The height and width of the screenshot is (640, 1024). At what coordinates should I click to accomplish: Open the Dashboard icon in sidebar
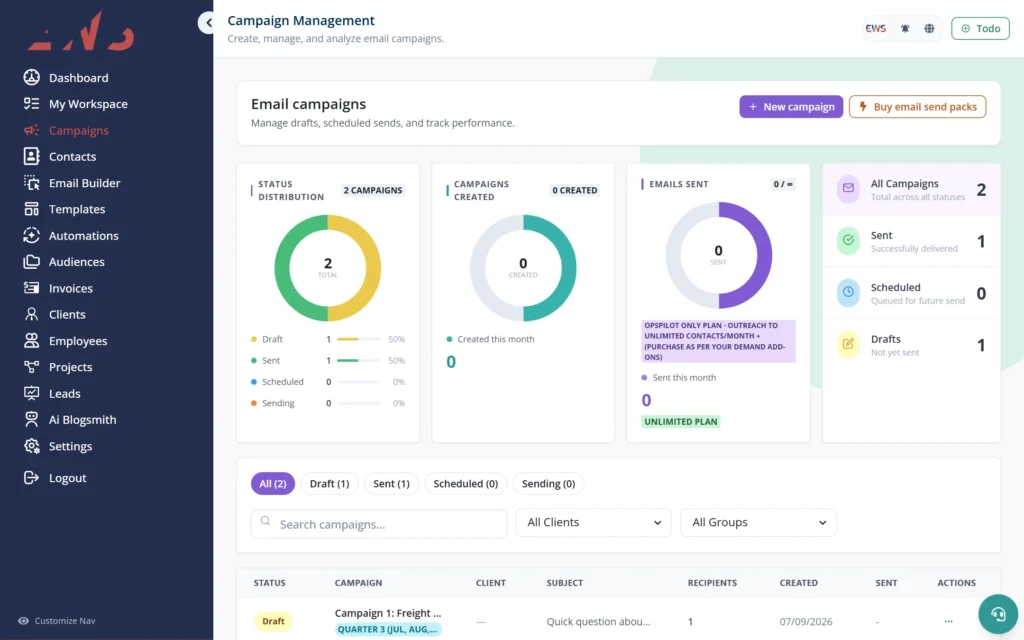point(31,77)
